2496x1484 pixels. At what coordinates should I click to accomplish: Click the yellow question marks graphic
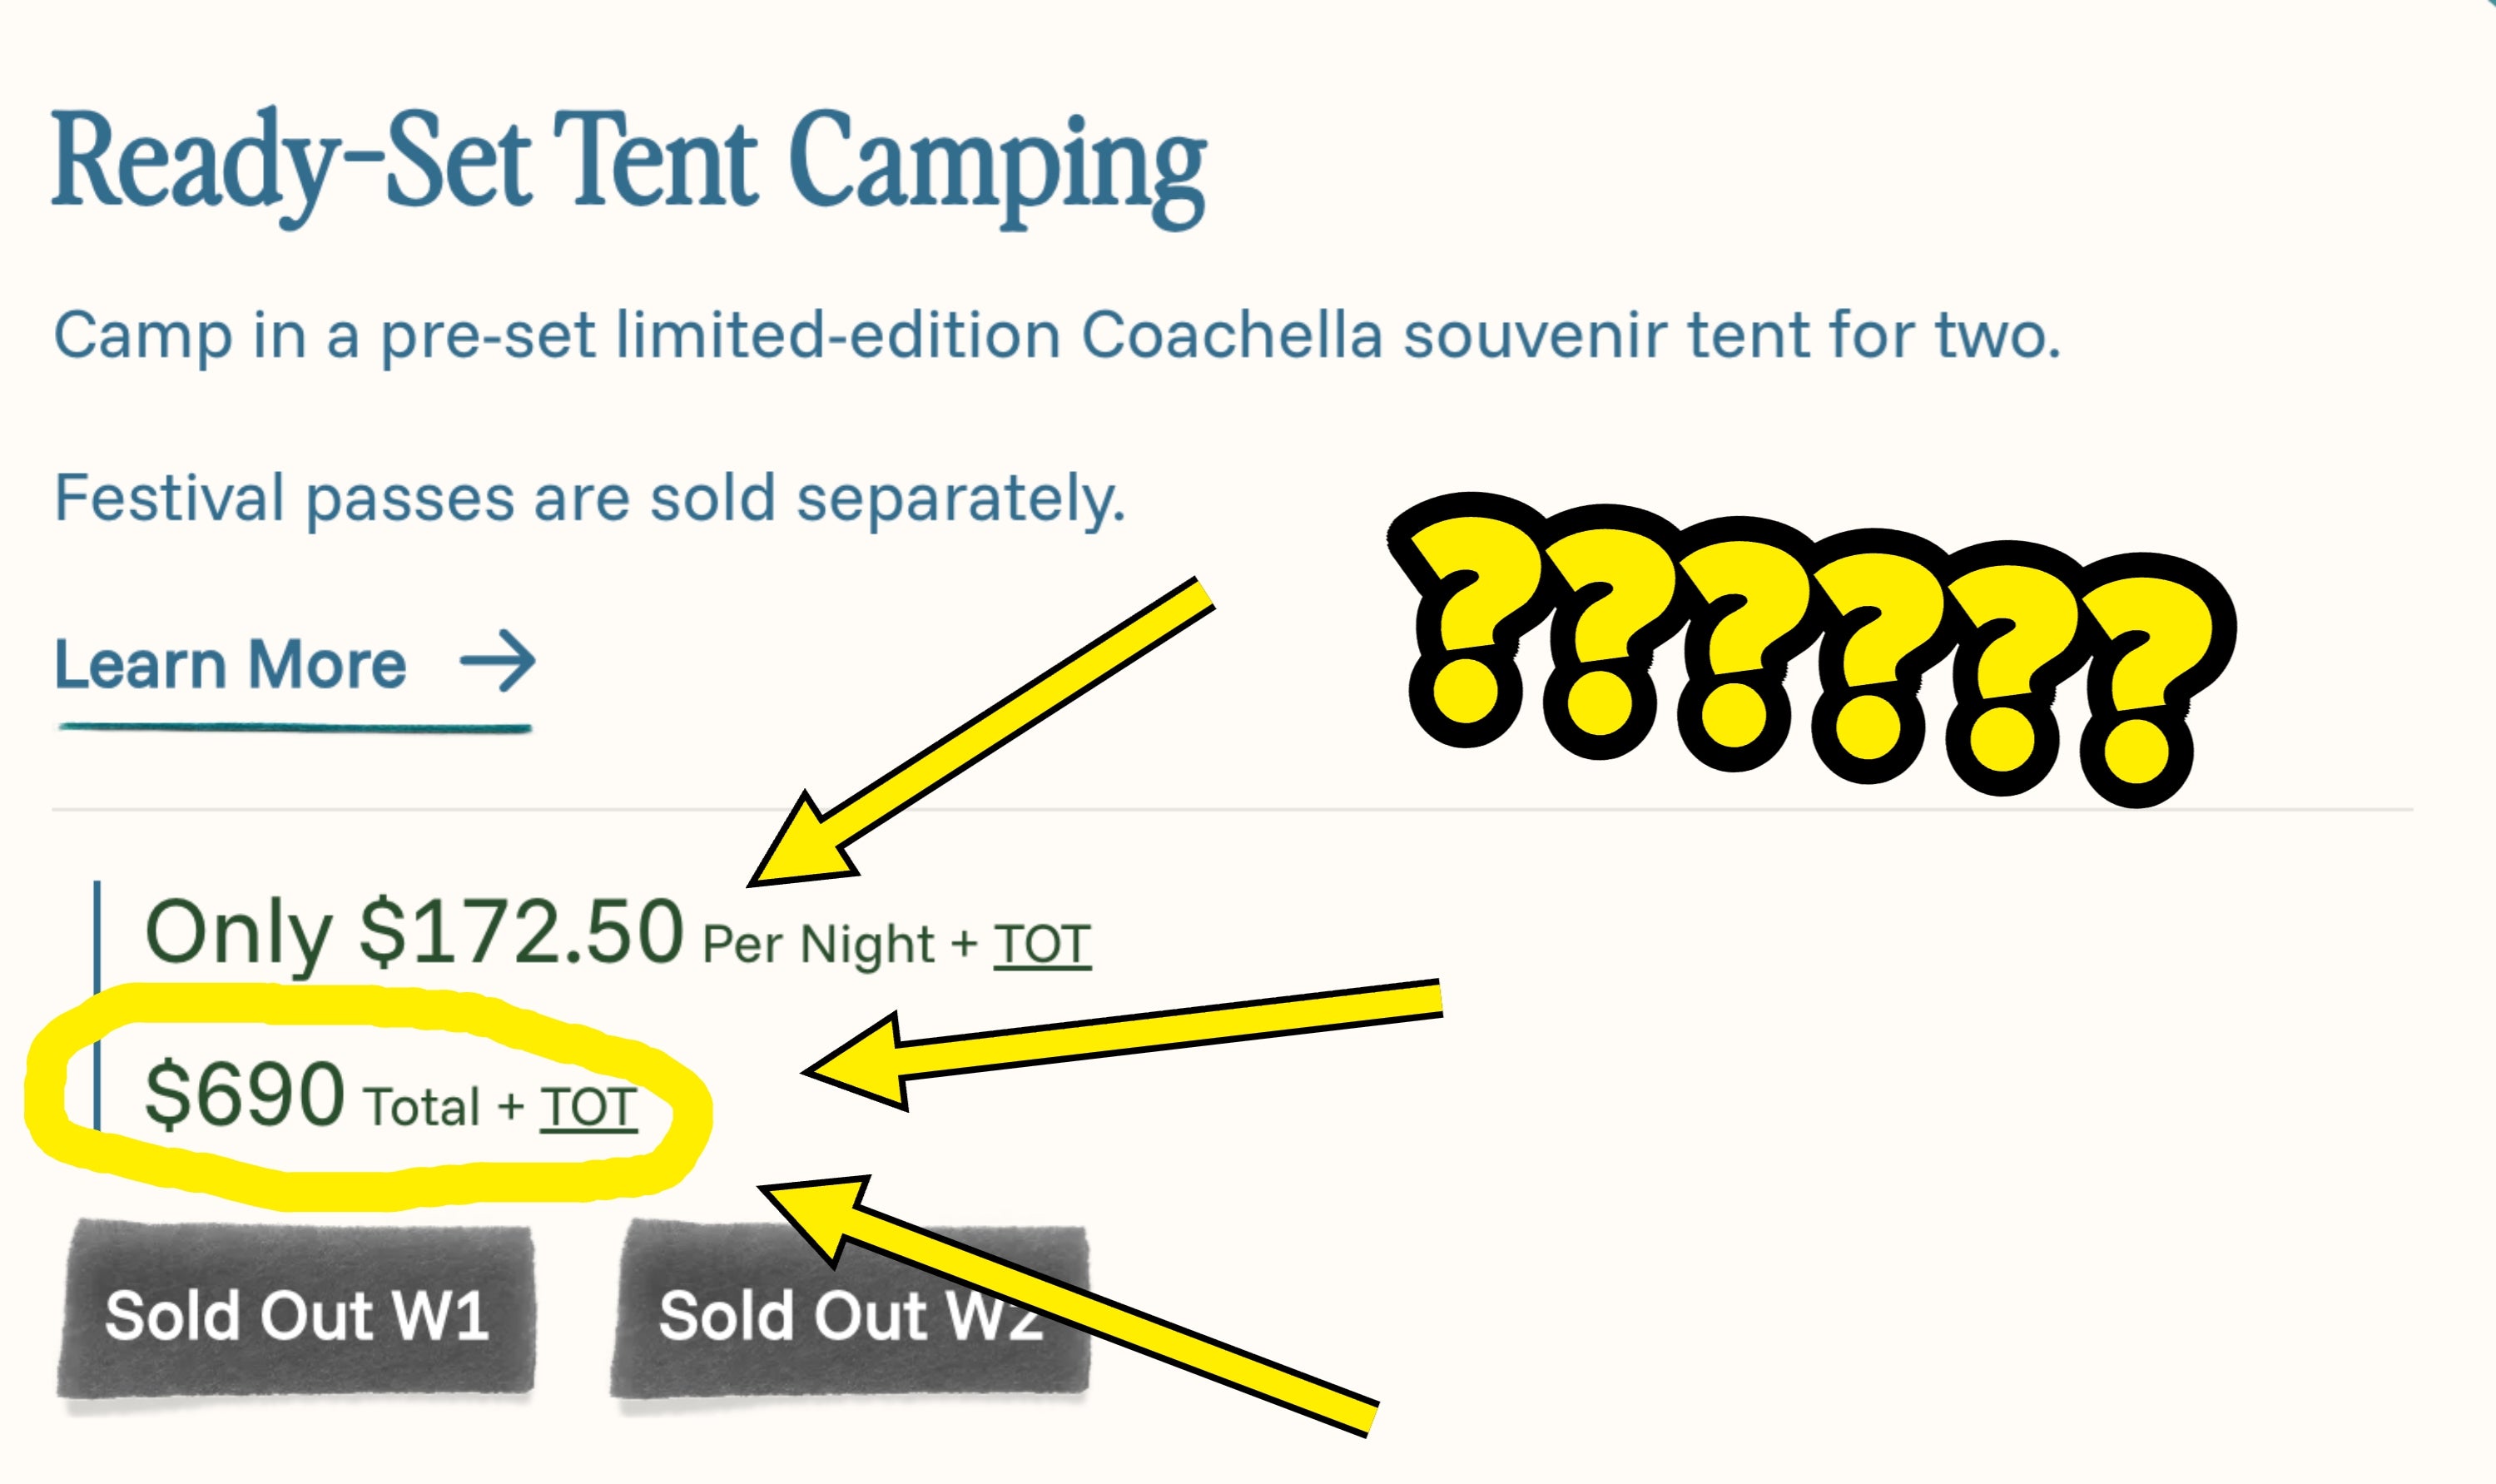1810,650
